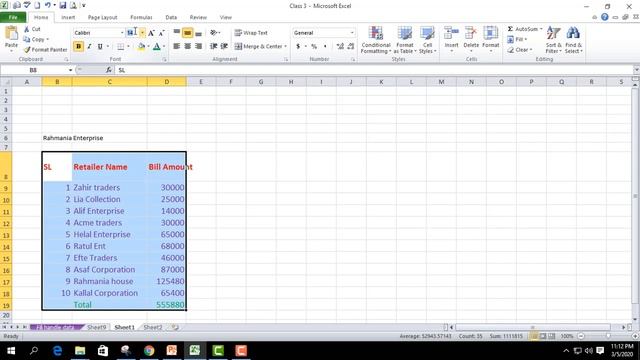This screenshot has height=360, width=640.
Task: Open the font size dropdown arrow
Action: [142, 33]
